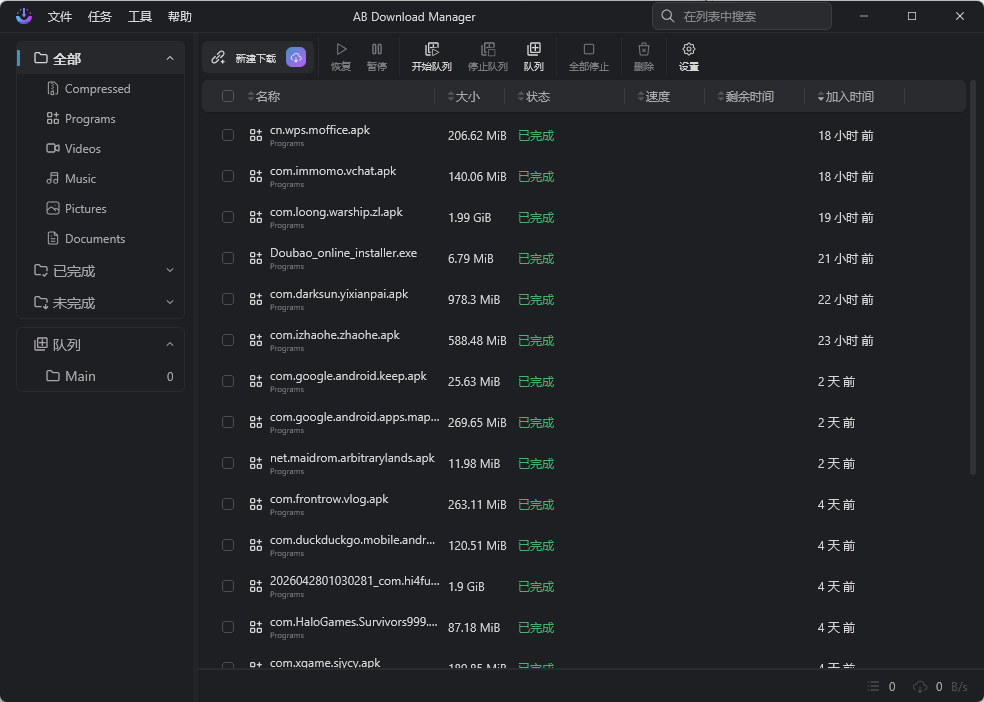Sort by 速度 column header
This screenshot has height=702, width=984.
tap(654, 97)
